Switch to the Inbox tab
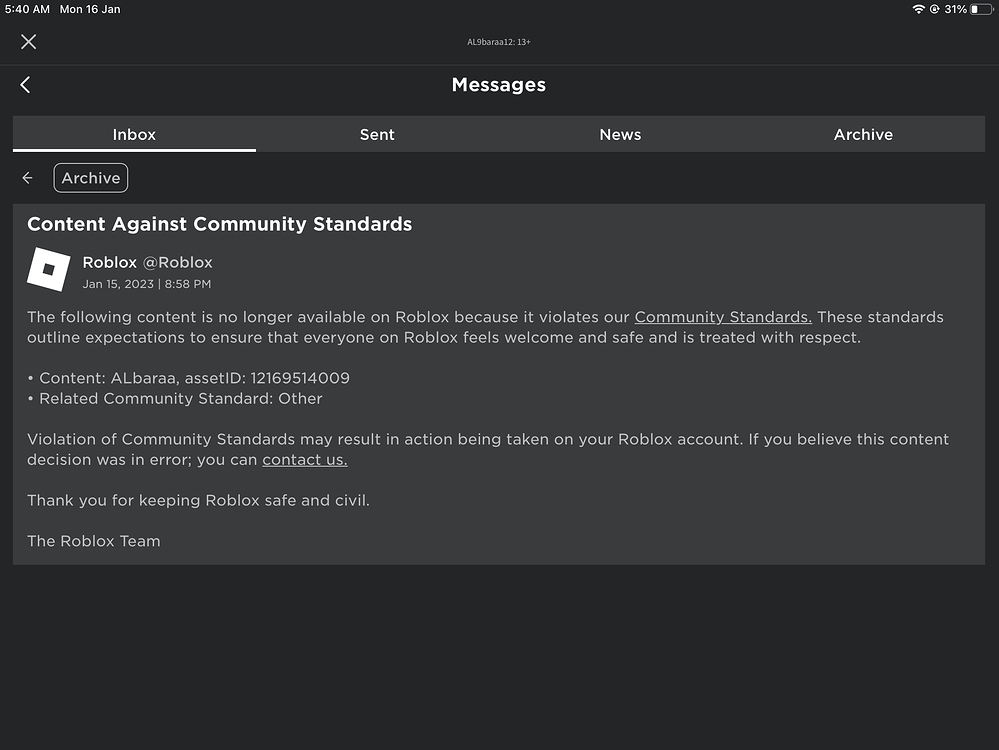 point(134,134)
